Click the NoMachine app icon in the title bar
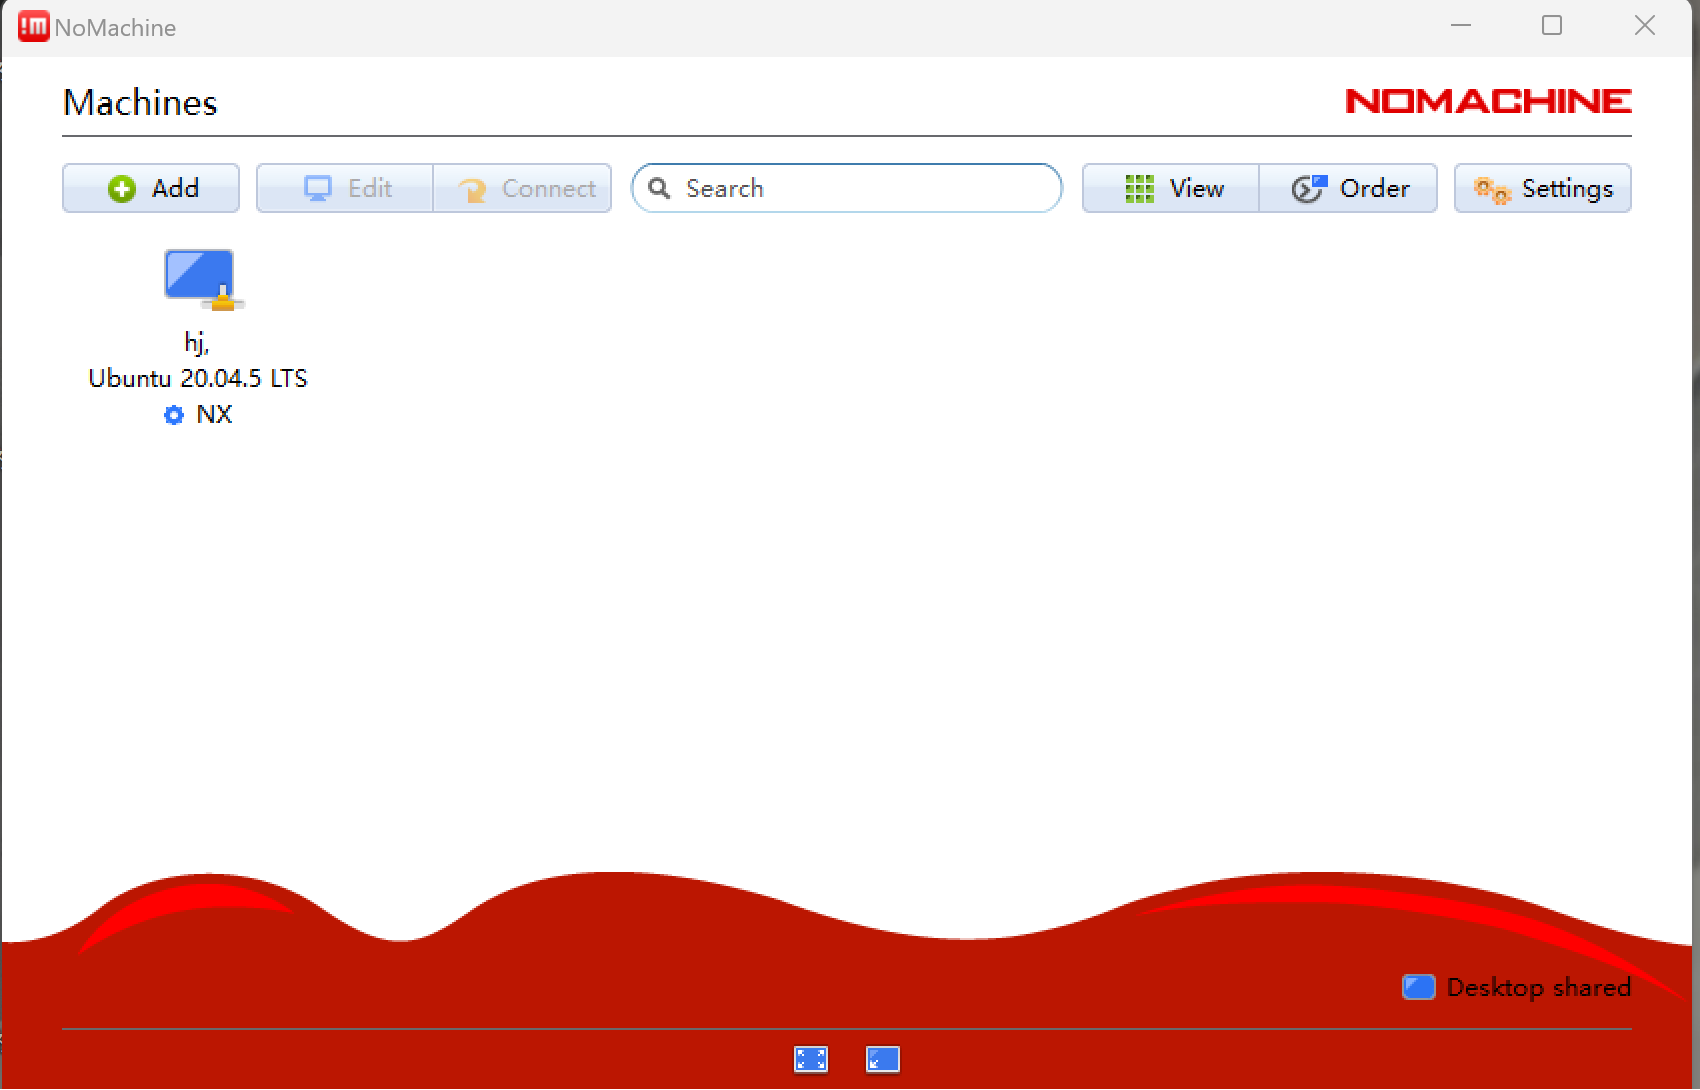This screenshot has width=1700, height=1090. 33,27
